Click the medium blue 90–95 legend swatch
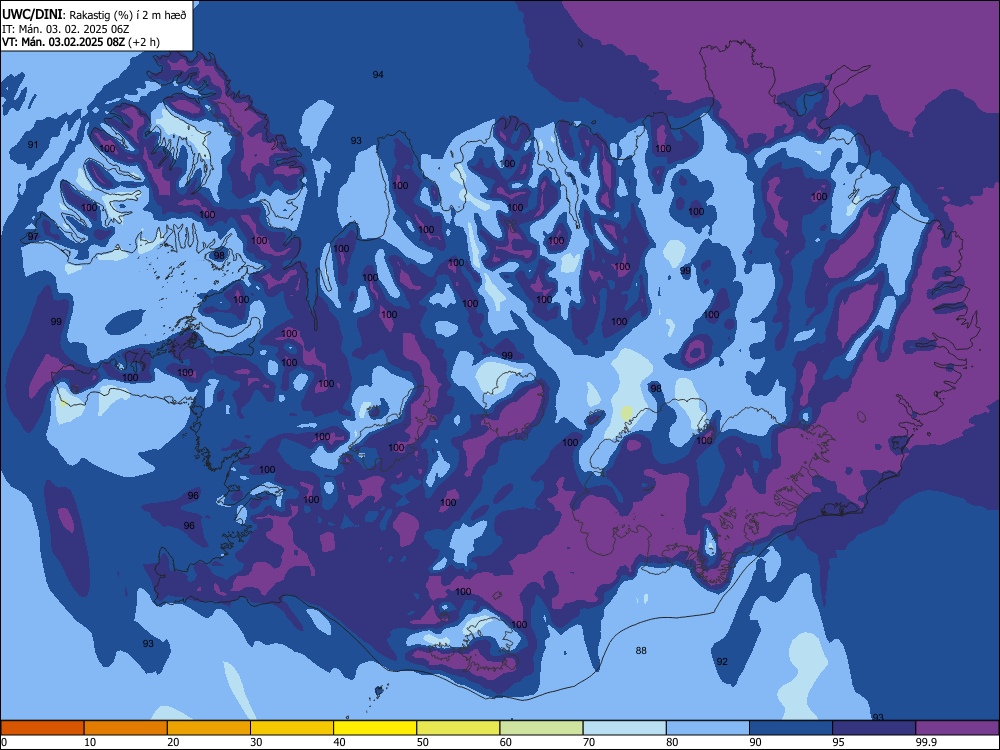This screenshot has height=750, width=1000. [x=791, y=728]
